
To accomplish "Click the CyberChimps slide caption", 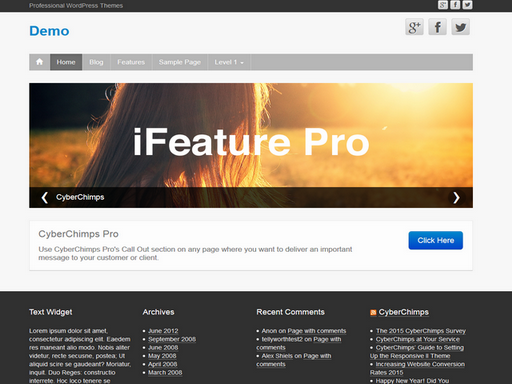I will click(80, 197).
